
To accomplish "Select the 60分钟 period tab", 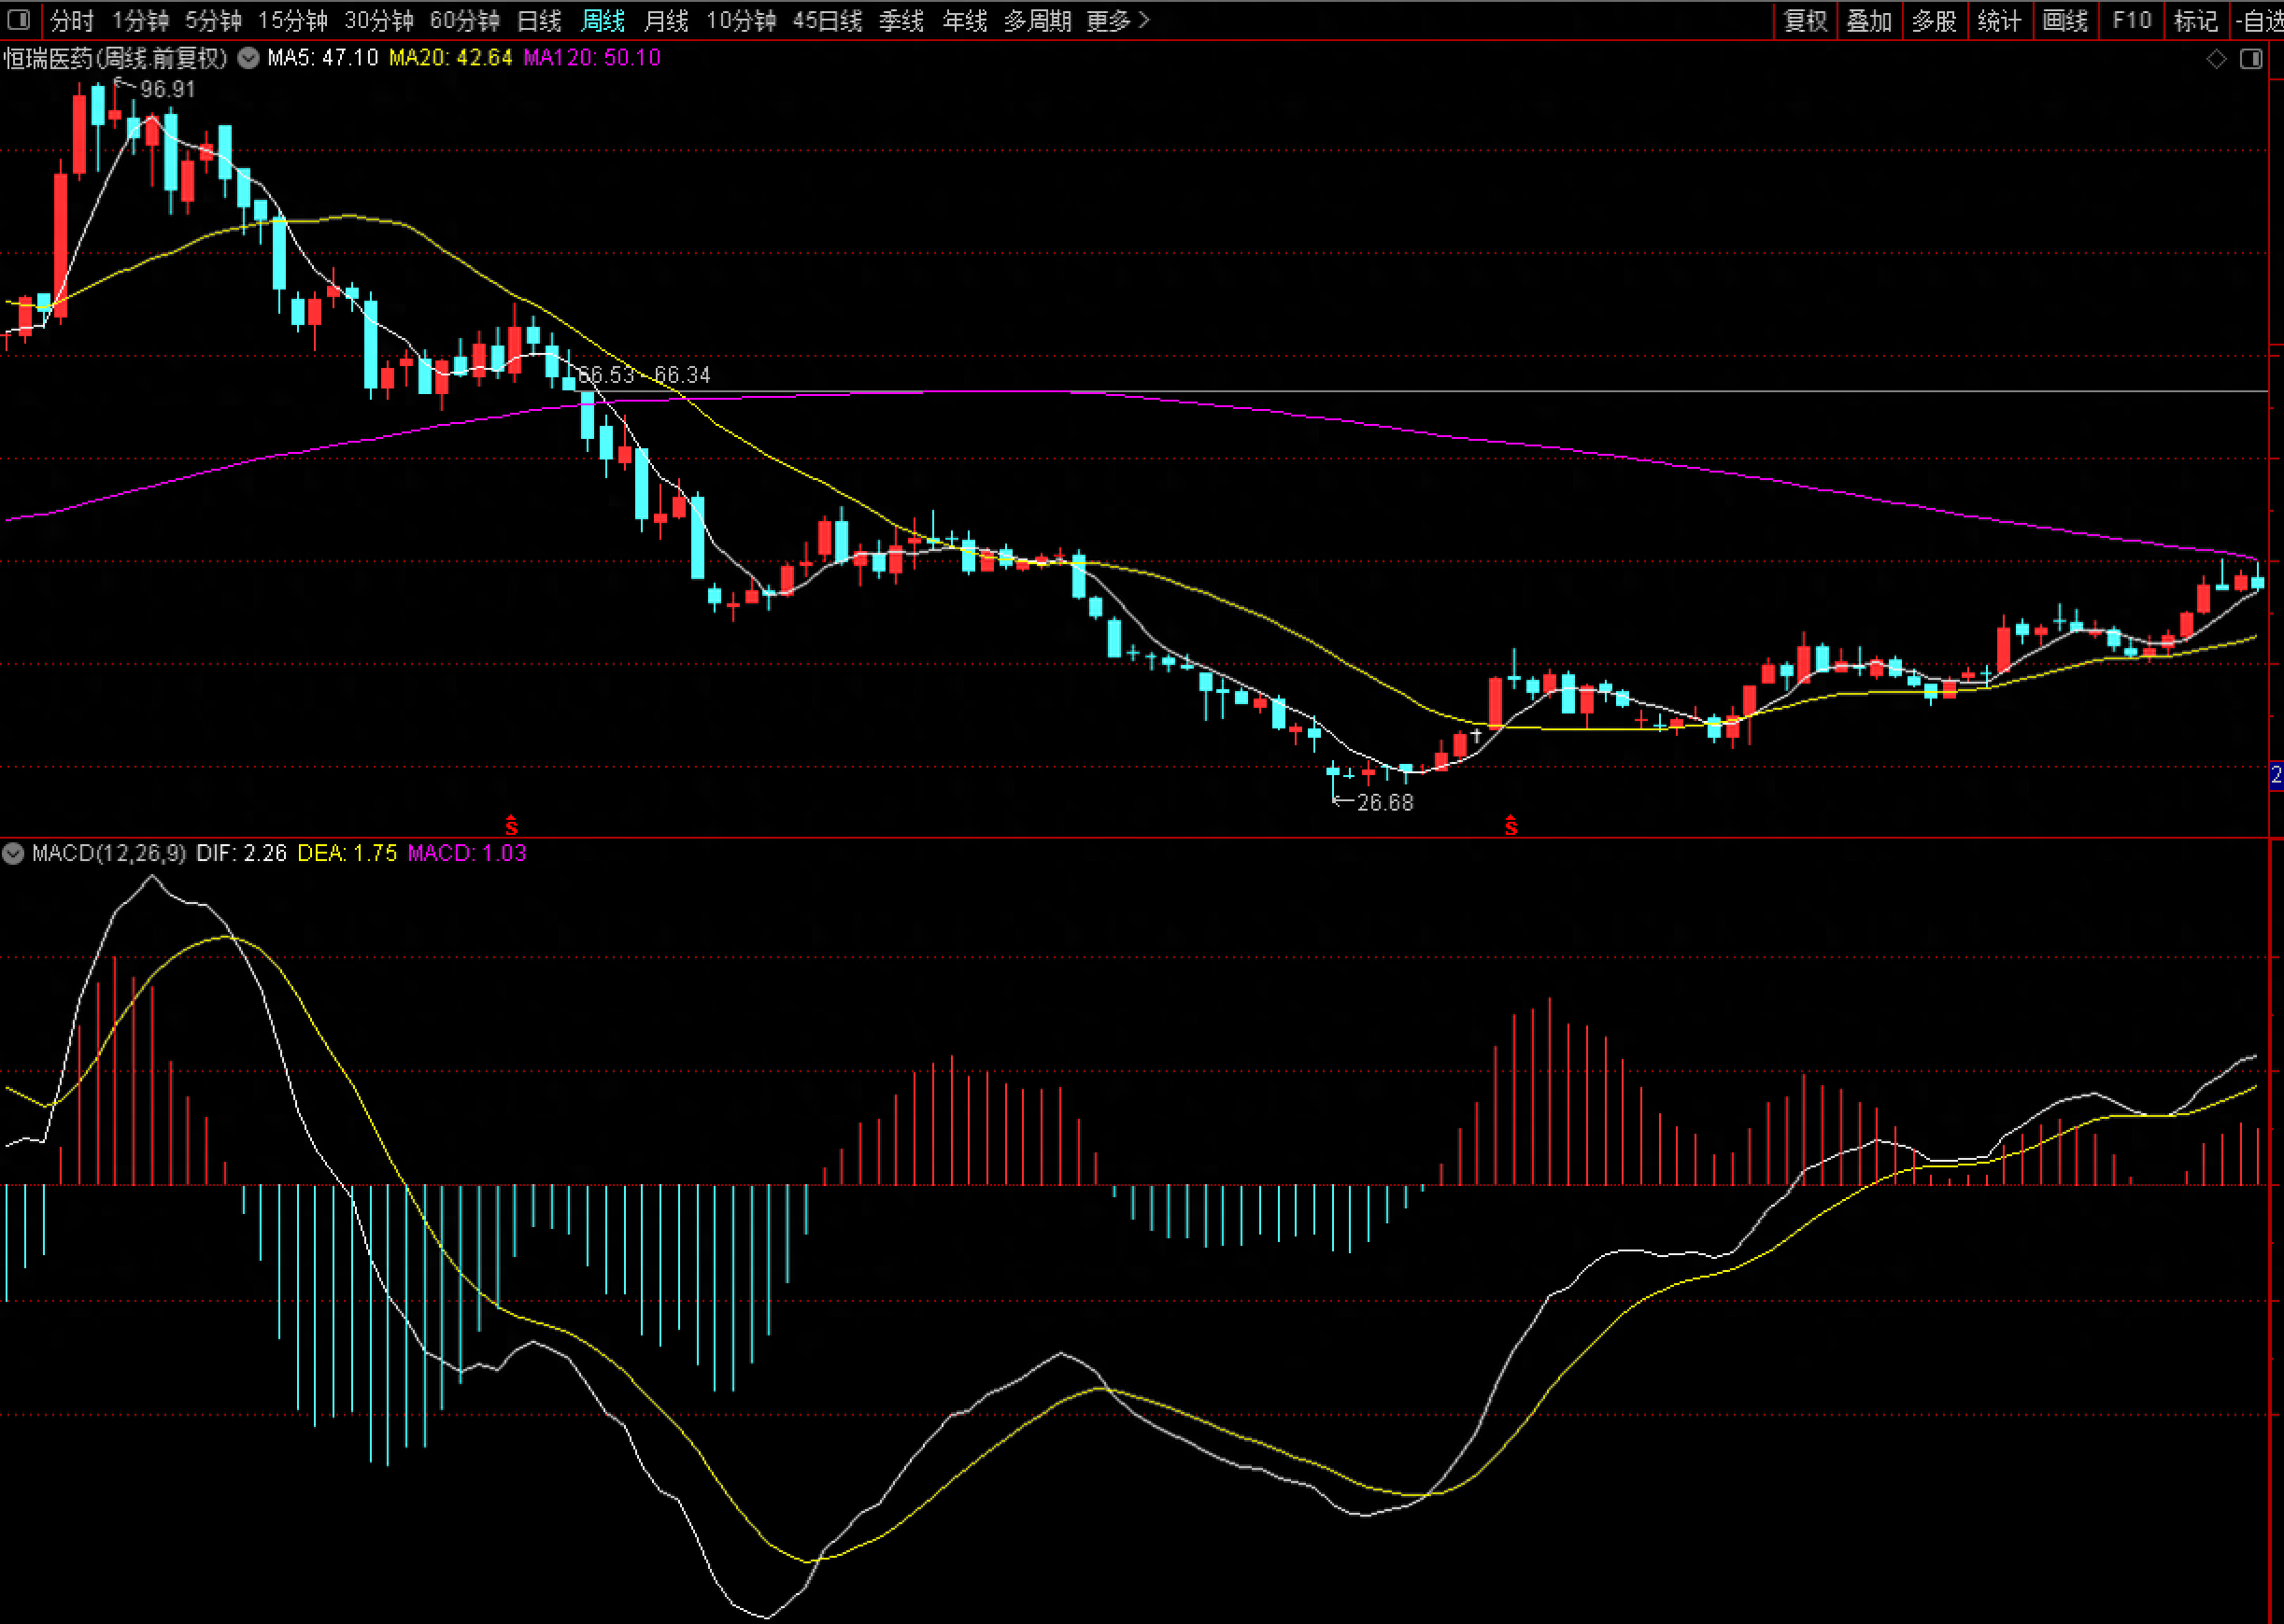I will (x=465, y=20).
